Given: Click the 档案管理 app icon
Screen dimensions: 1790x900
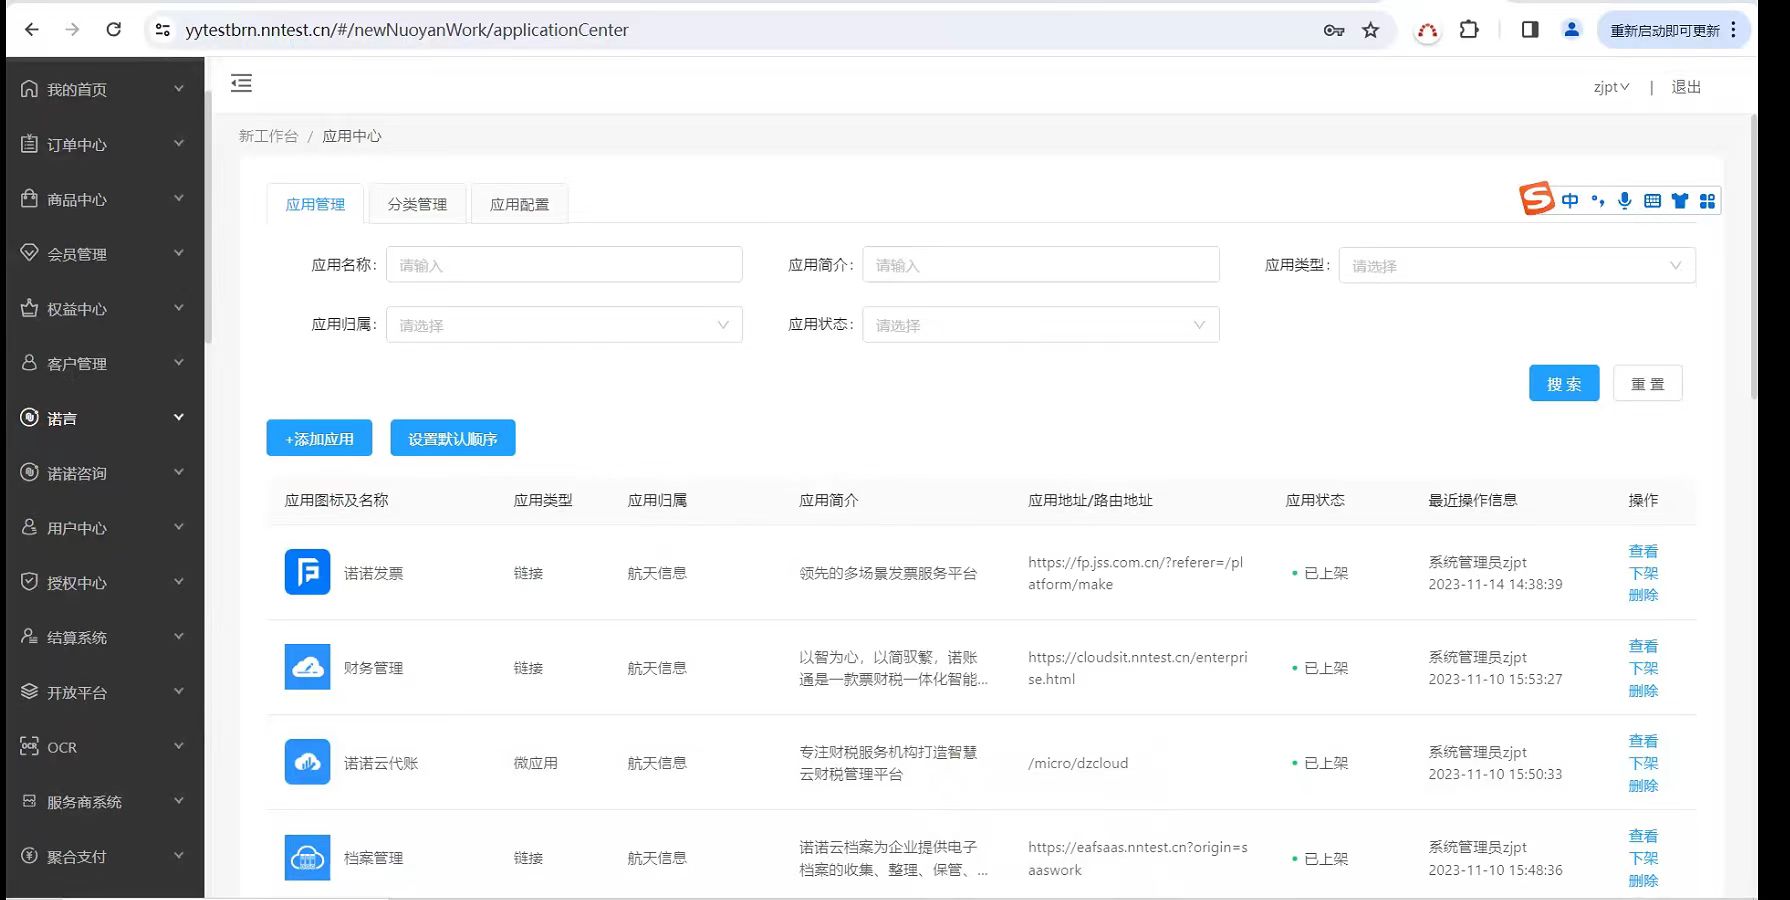Looking at the screenshot, I should tap(307, 857).
